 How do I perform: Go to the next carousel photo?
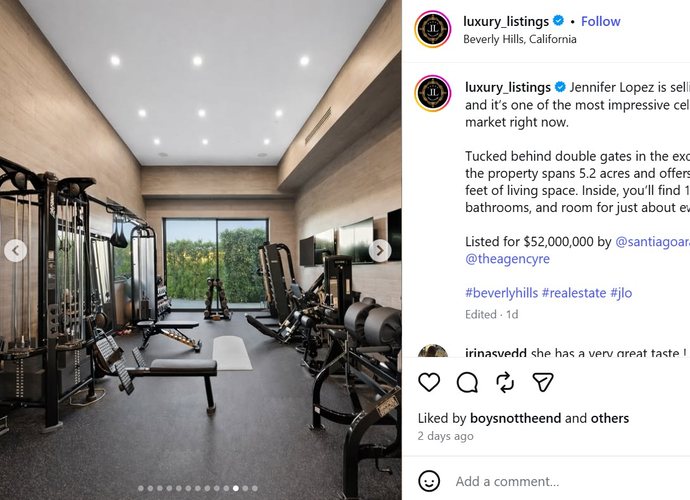coord(379,251)
